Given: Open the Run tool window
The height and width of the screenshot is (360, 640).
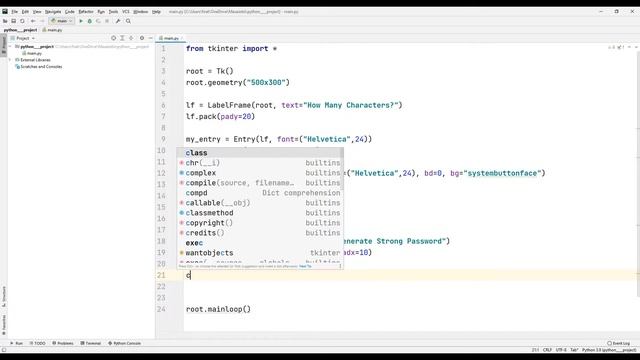Looking at the screenshot, I should pyautogui.click(x=16, y=343).
